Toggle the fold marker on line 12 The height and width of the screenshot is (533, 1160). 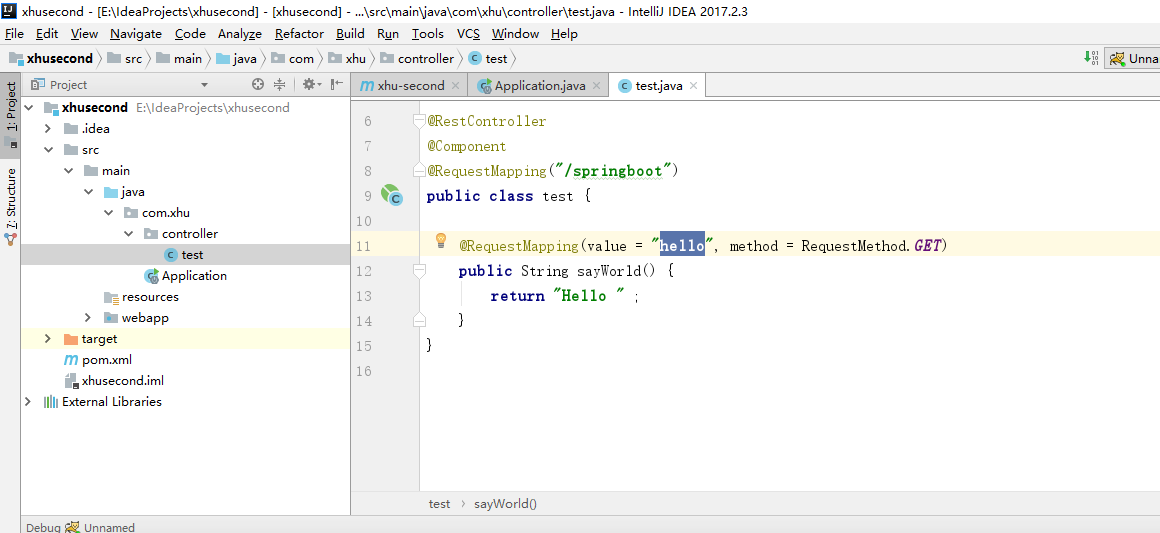[419, 271]
